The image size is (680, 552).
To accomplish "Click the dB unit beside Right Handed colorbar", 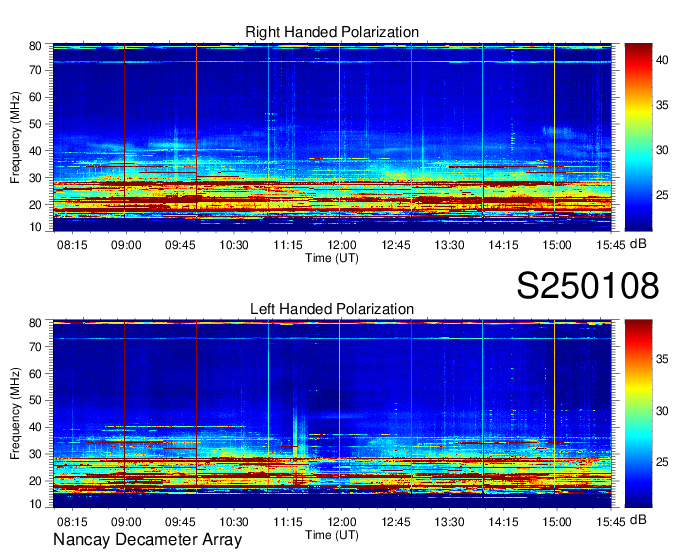I will coord(638,244).
